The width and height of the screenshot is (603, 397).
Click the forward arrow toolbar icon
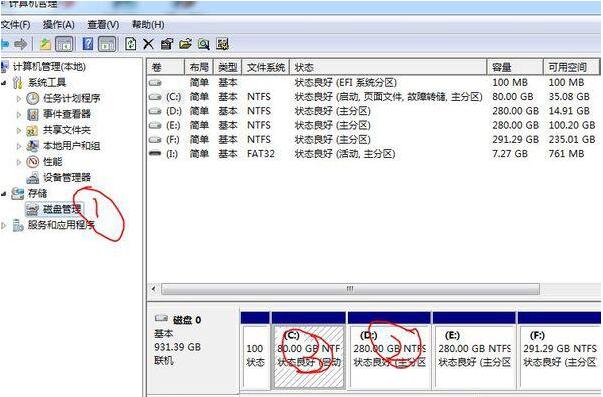coord(20,44)
